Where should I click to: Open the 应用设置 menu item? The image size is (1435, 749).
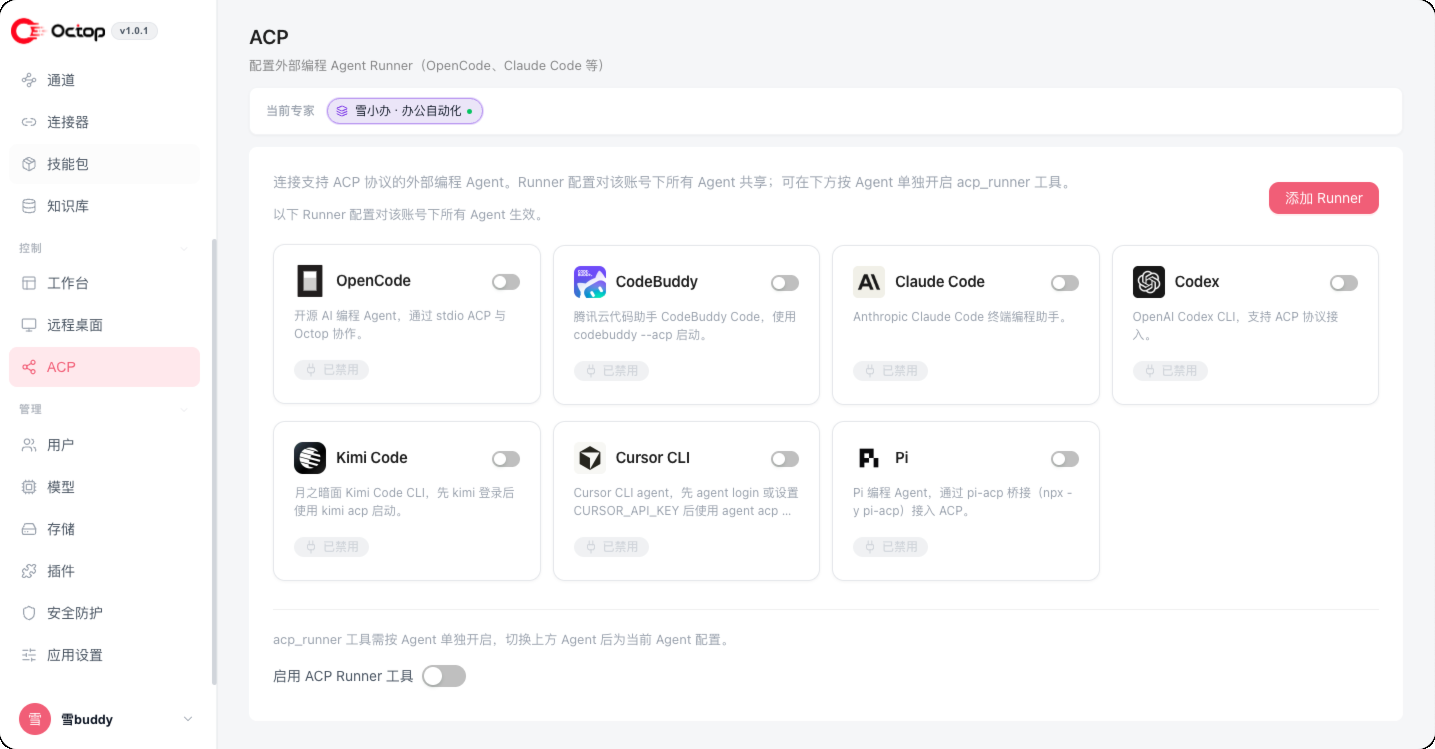click(x=105, y=655)
